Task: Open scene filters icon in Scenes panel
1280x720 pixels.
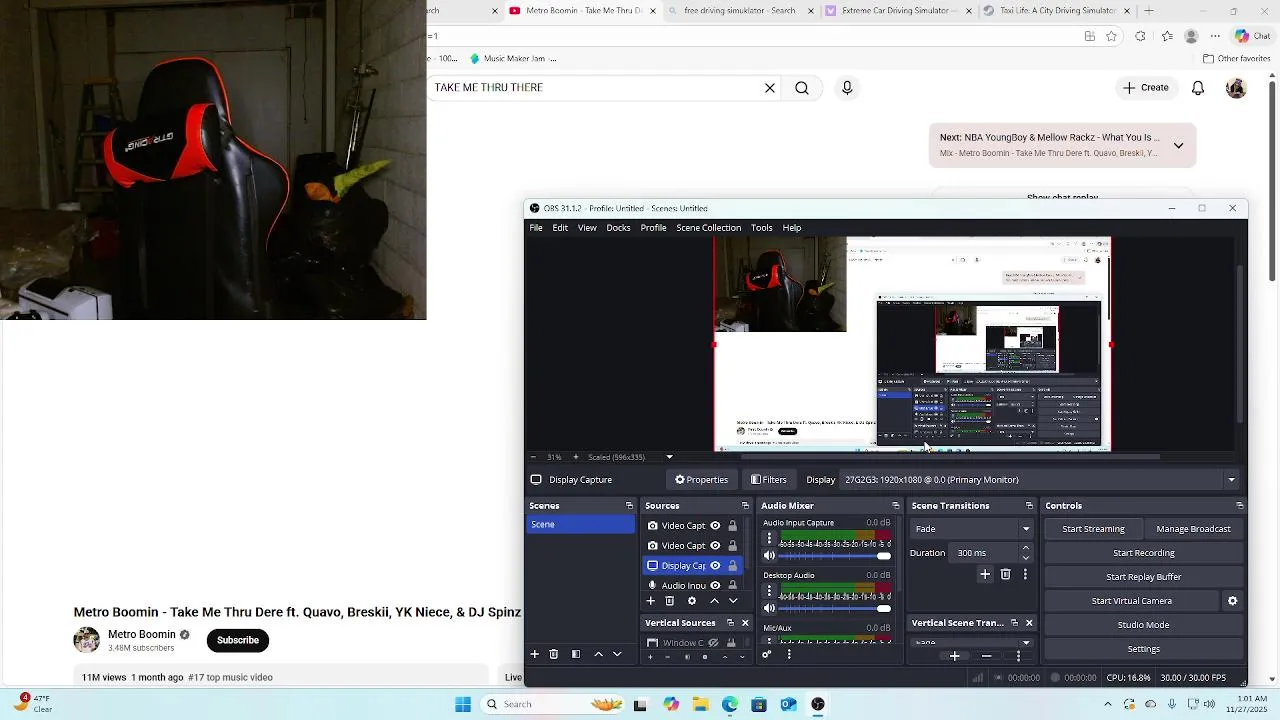Action: (x=576, y=654)
